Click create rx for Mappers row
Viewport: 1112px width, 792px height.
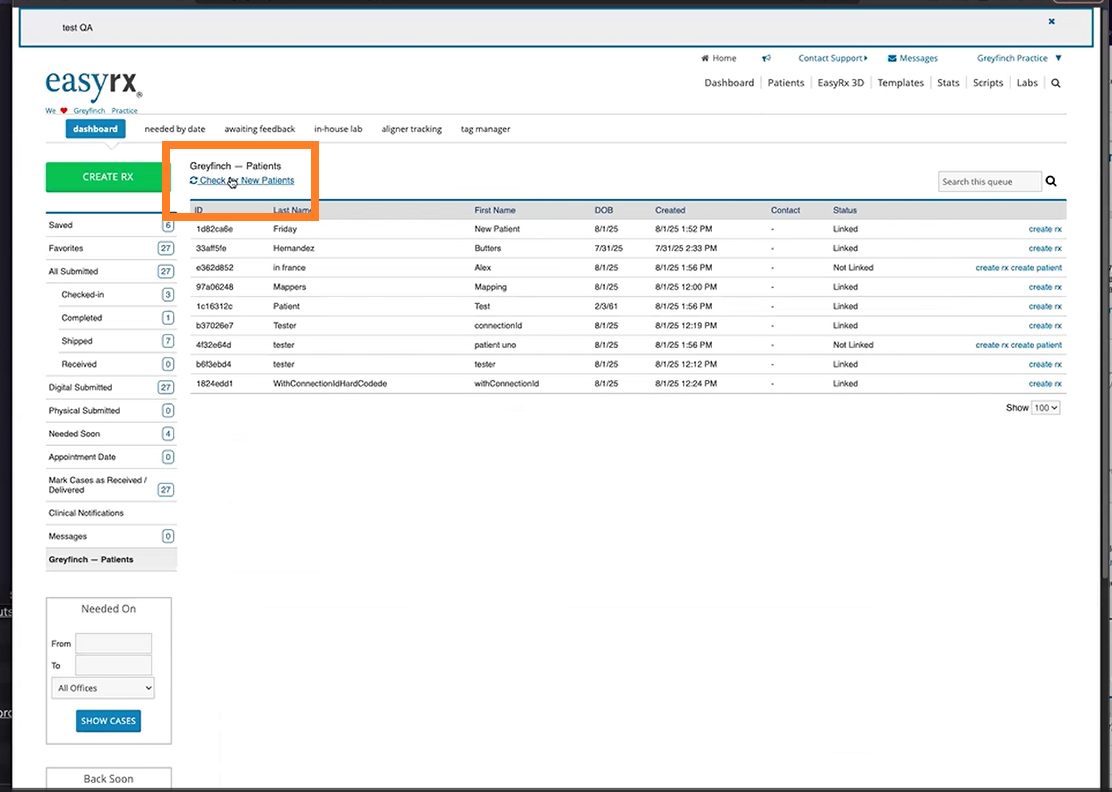[x=1045, y=287]
